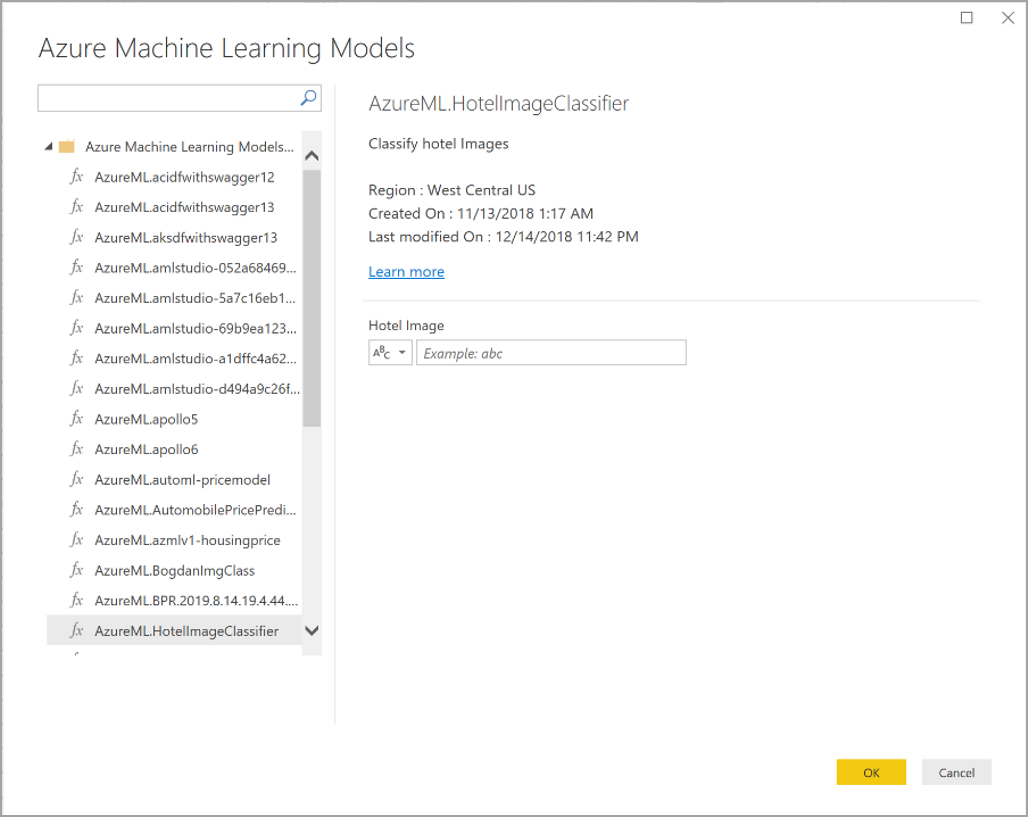The height and width of the screenshot is (817, 1028).
Task: Click the Azure Machine Learning Models folder label
Action: pyautogui.click(x=189, y=147)
